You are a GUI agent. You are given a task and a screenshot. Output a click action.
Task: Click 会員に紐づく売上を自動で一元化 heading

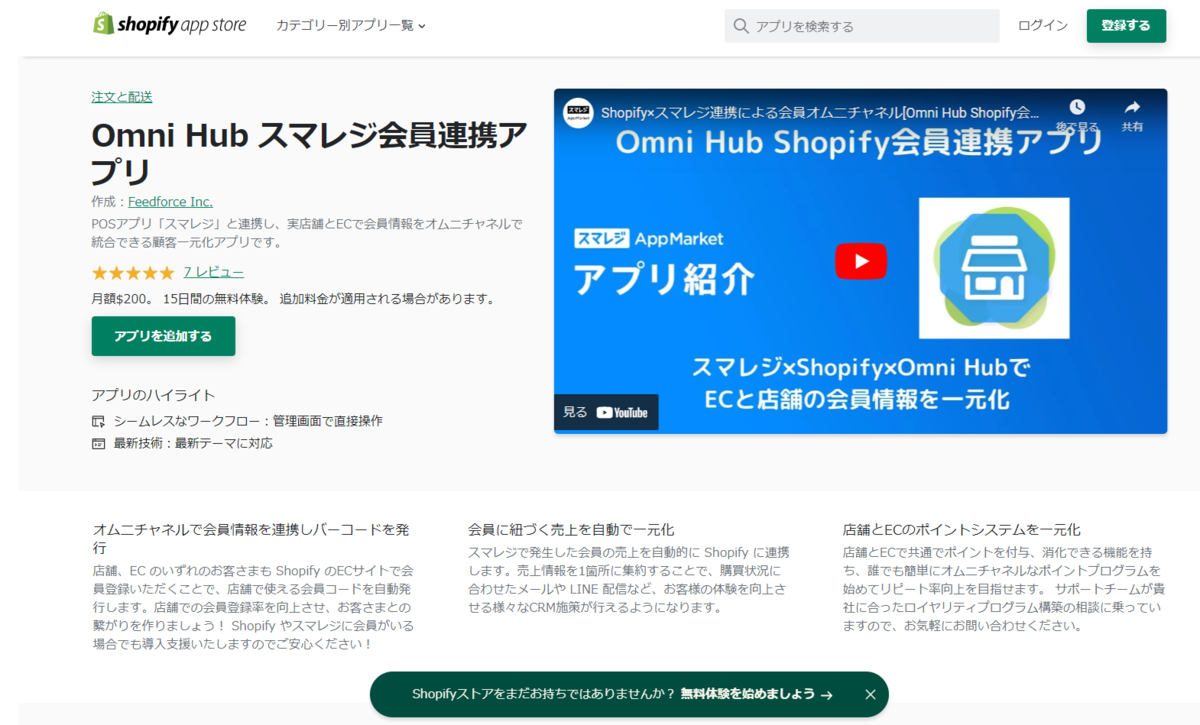tap(571, 530)
